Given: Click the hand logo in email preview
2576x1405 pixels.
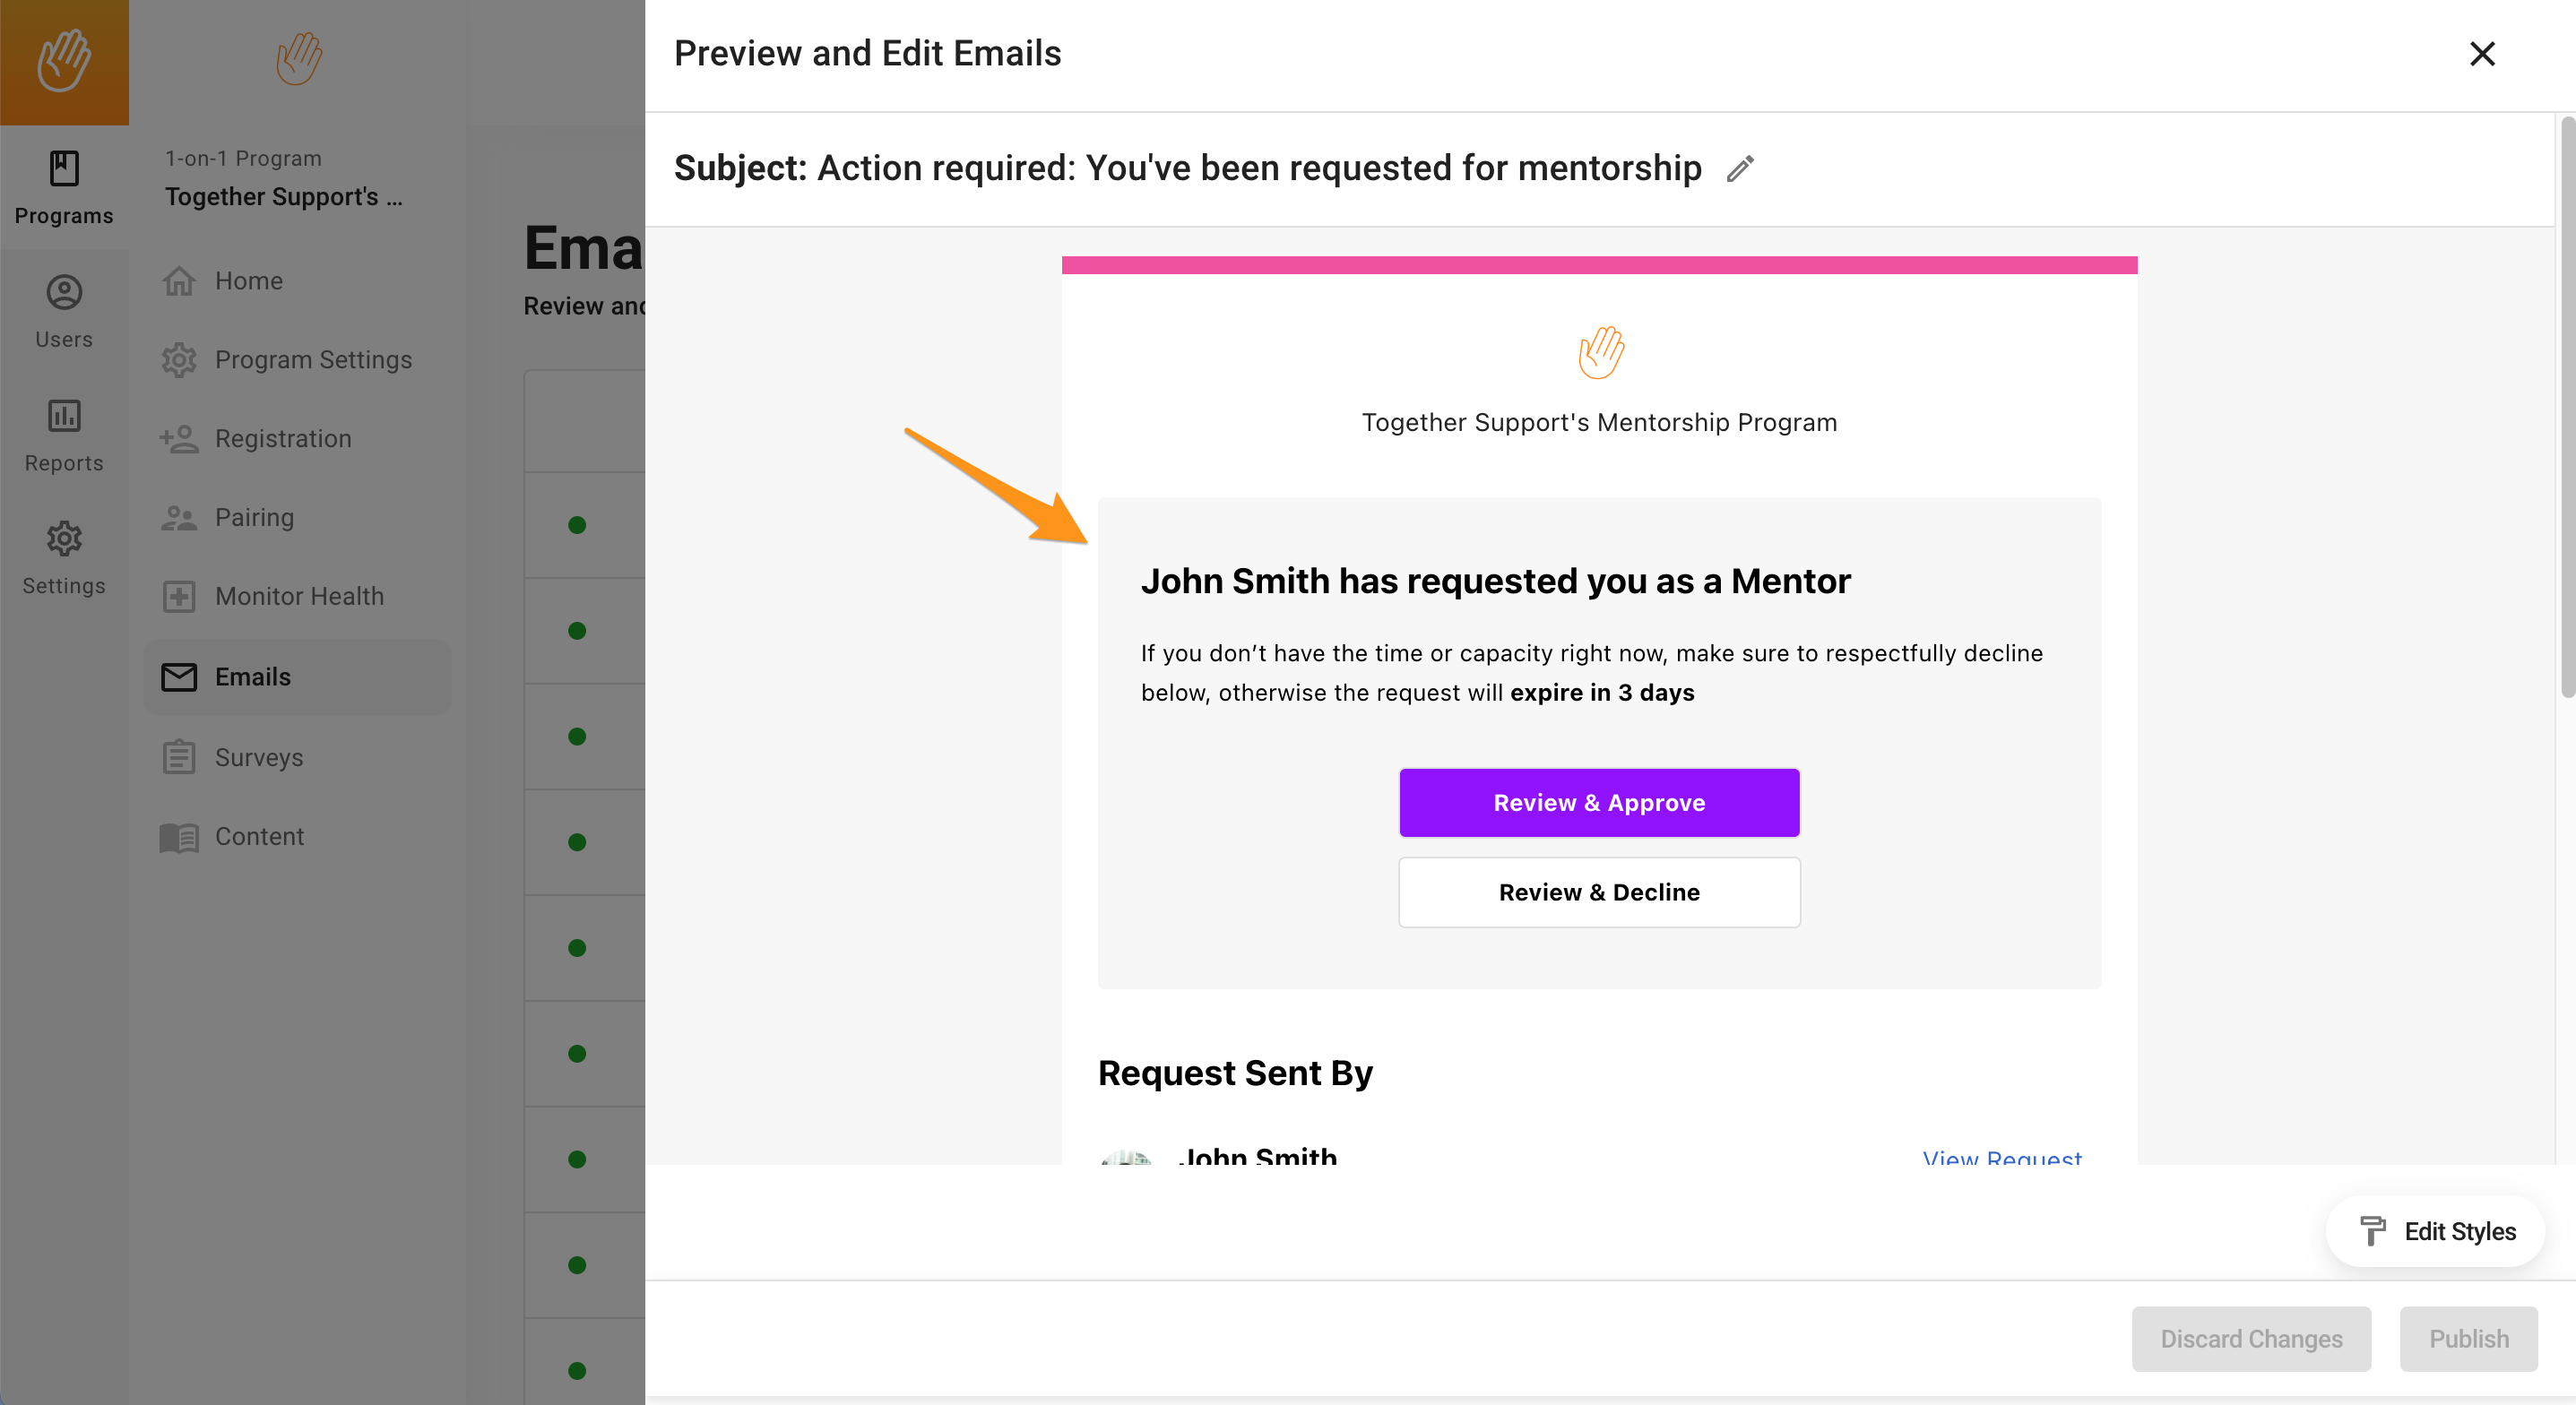Looking at the screenshot, I should pyautogui.click(x=1600, y=353).
